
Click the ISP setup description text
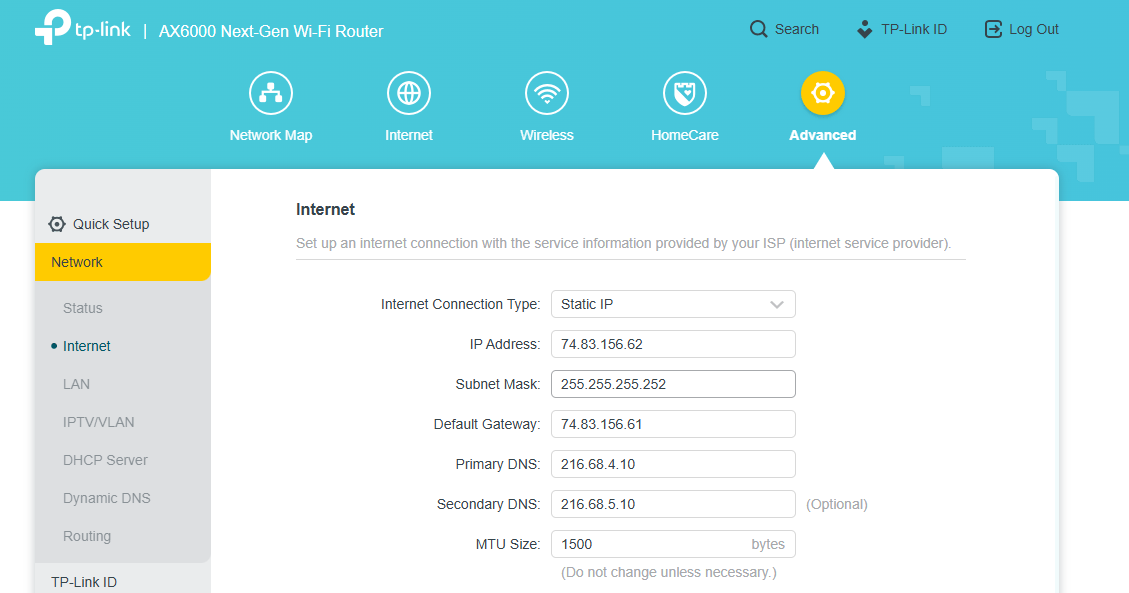[x=624, y=243]
